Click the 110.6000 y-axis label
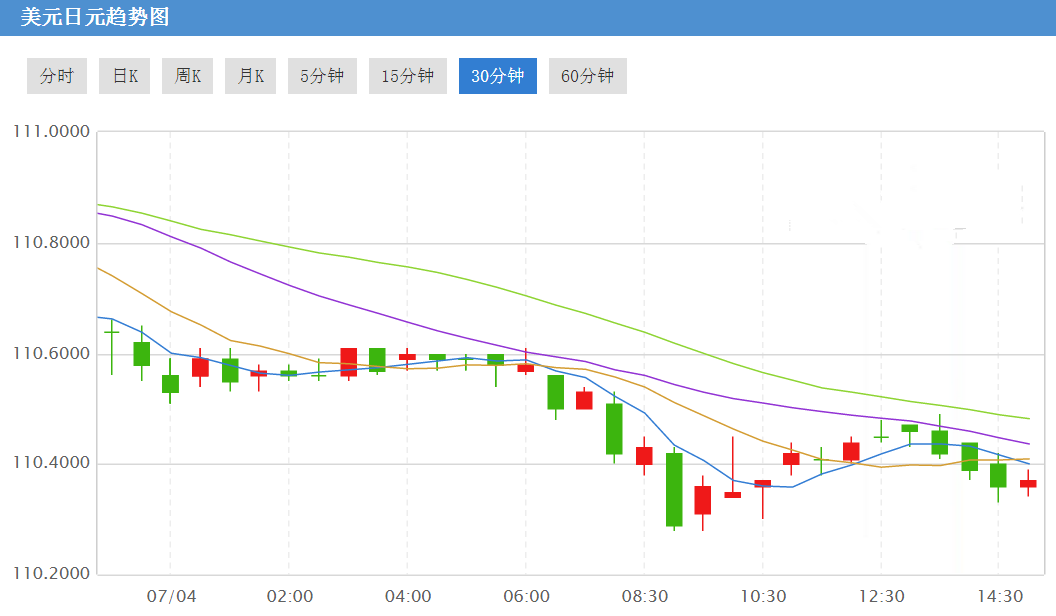The image size is (1056, 616). [x=51, y=353]
